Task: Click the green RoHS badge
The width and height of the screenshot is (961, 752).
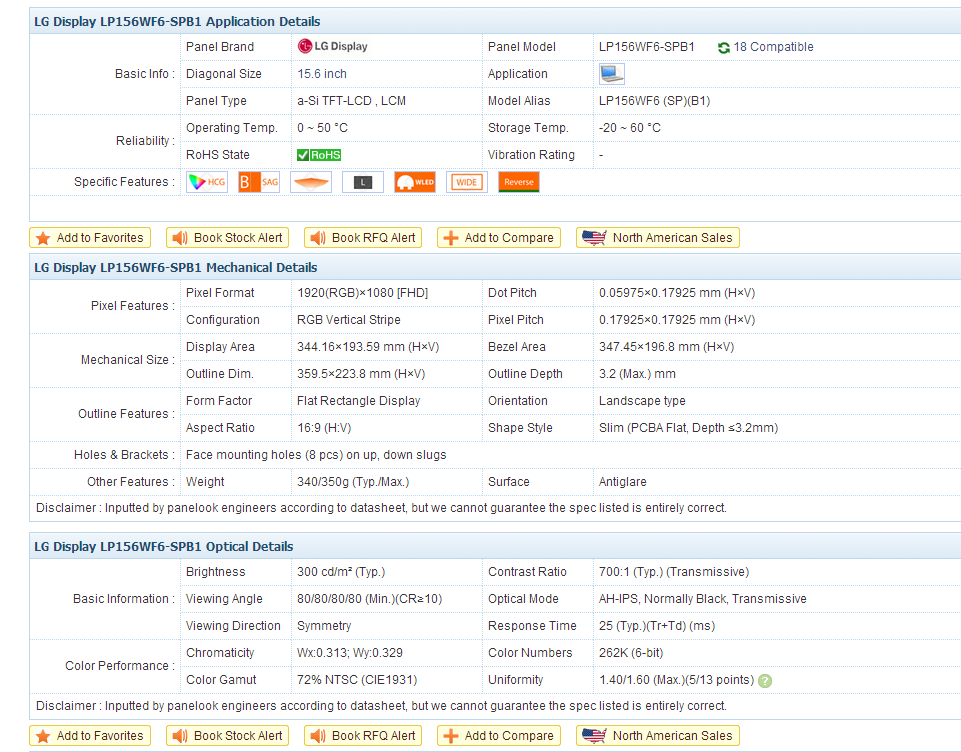Action: [319, 155]
